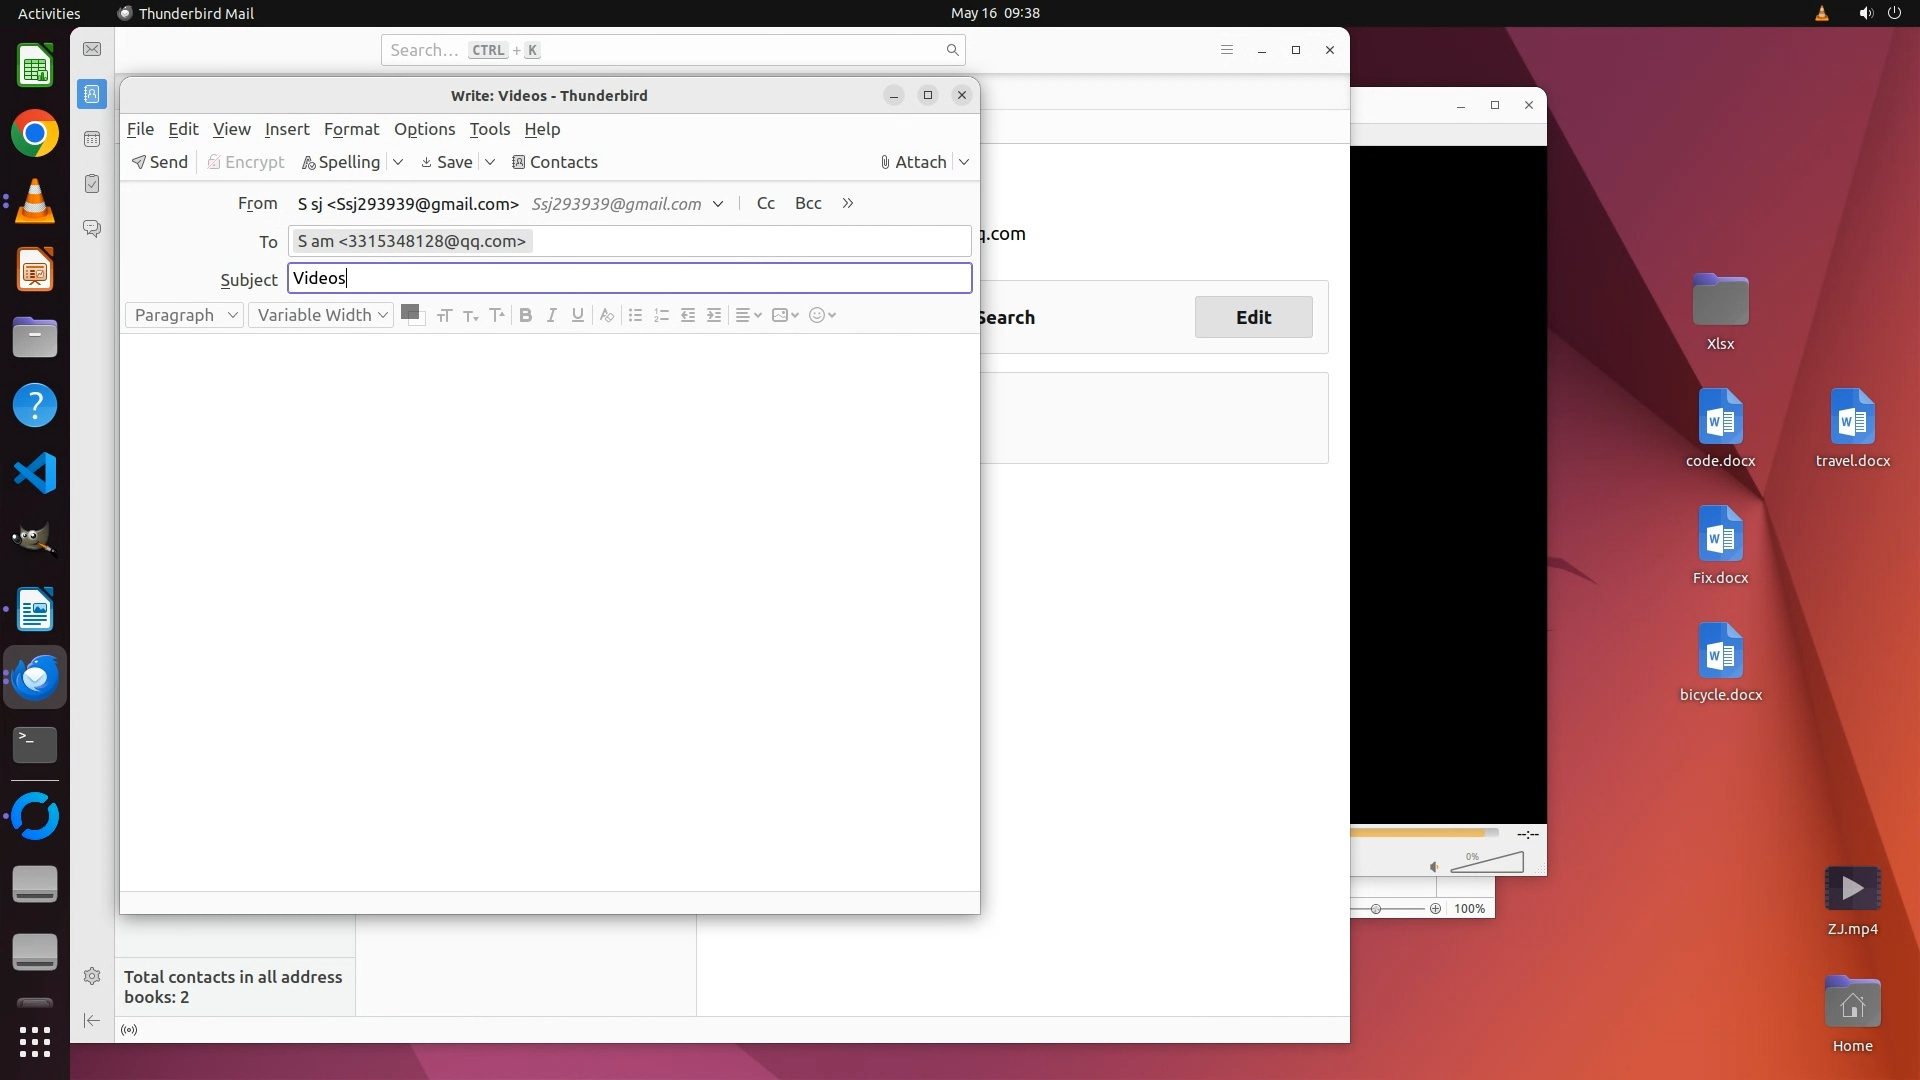
Task: Toggle italic text formatting
Action: [x=551, y=315]
